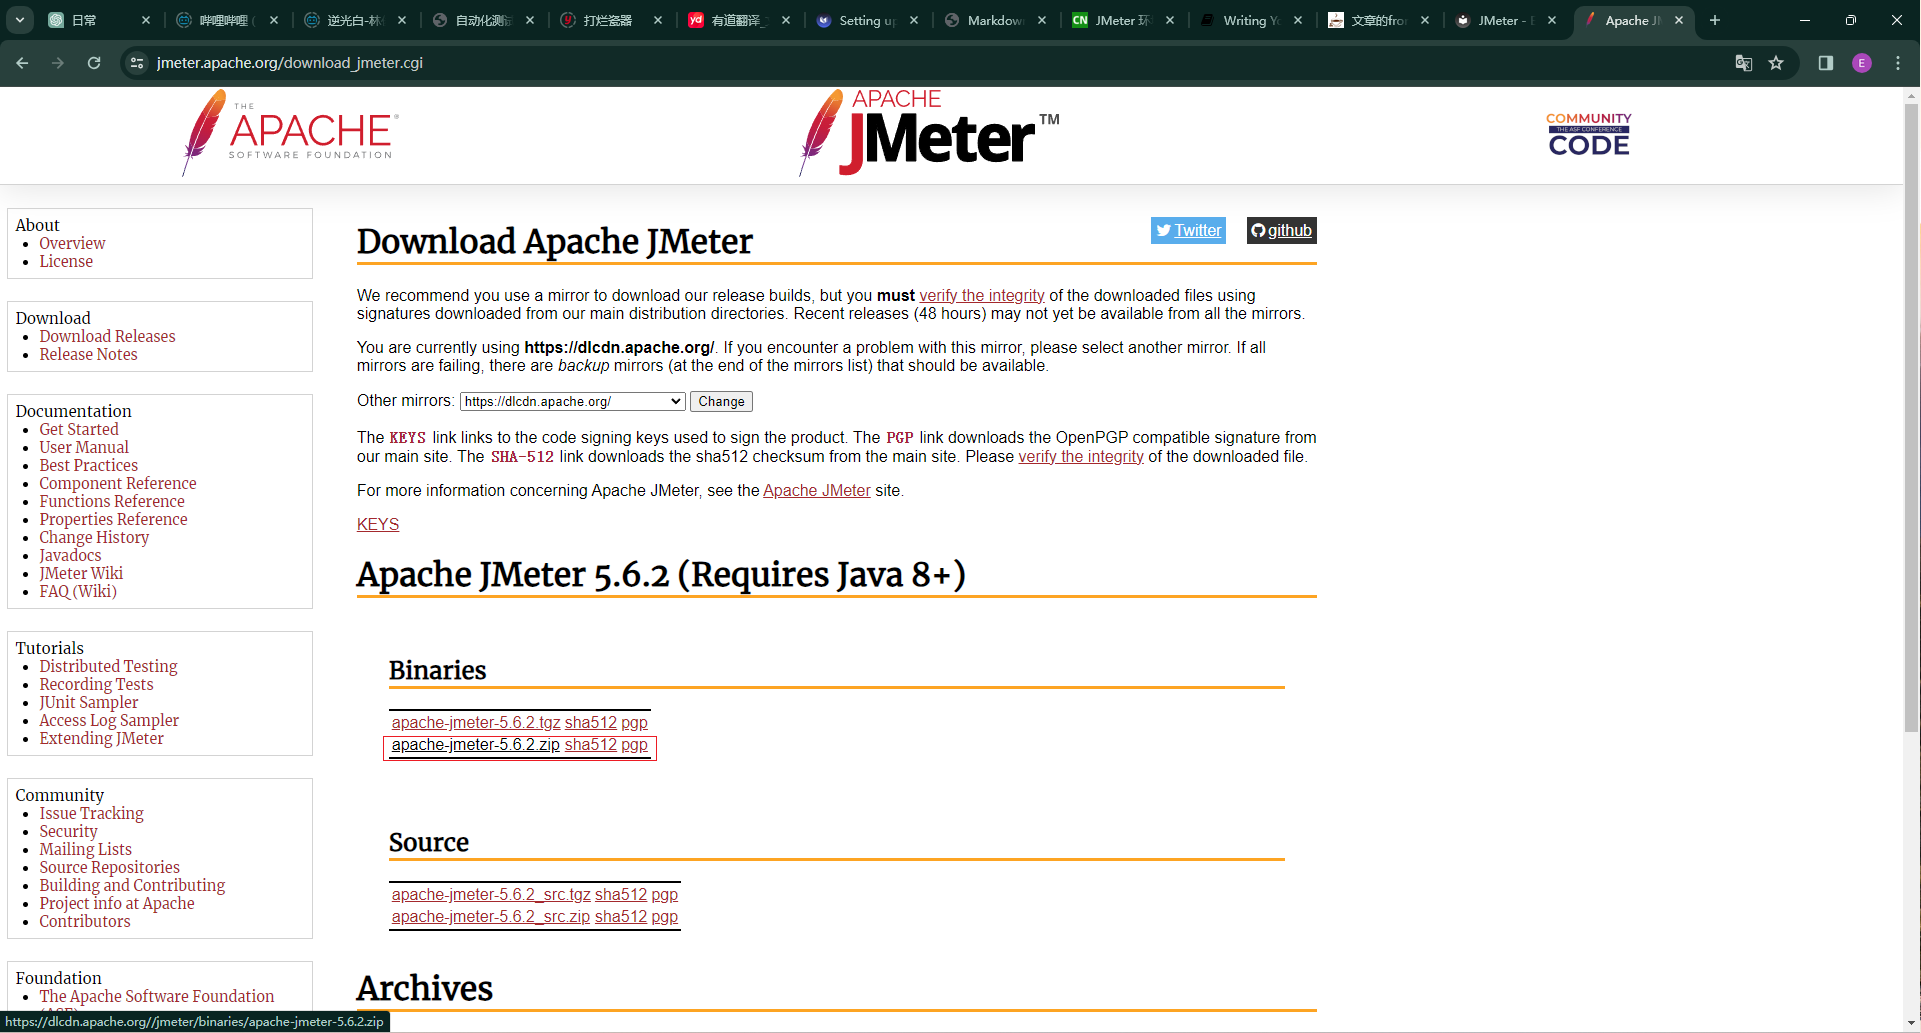The width and height of the screenshot is (1921, 1033).
Task: Open first verify the integrity link
Action: pyautogui.click(x=982, y=295)
